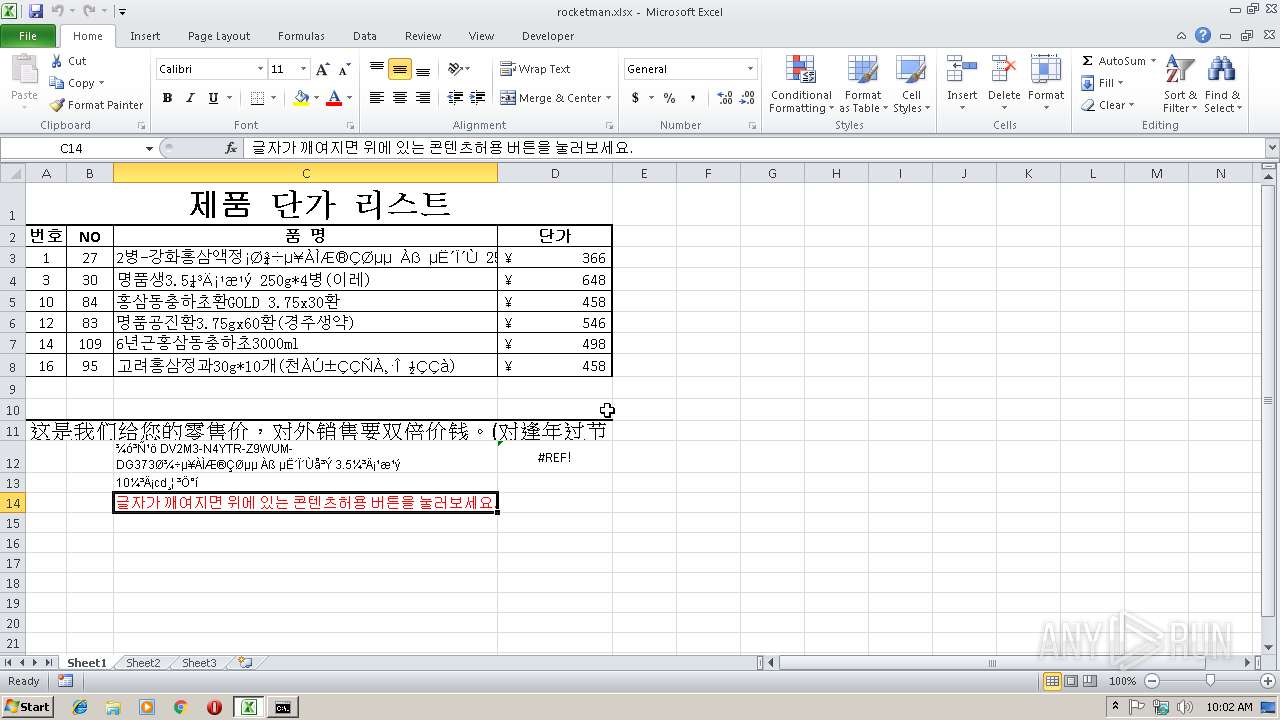
Task: Click the Decrease Font Size icon
Action: (x=344, y=69)
